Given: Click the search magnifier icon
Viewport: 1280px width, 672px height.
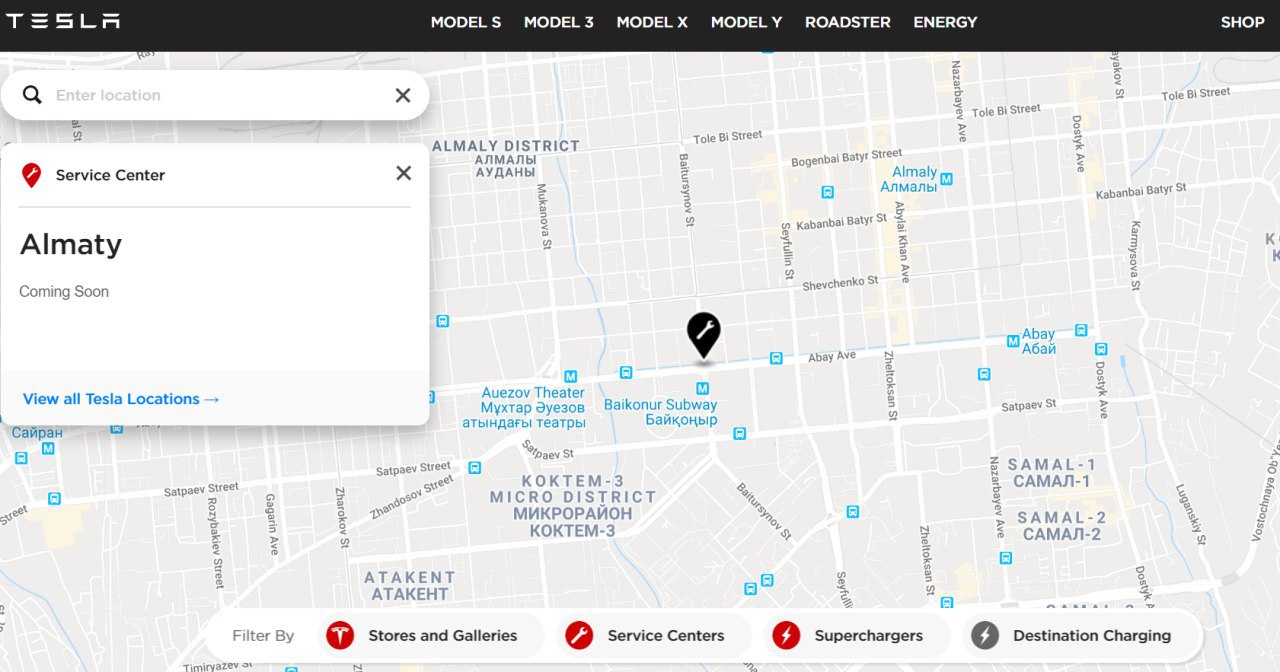Looking at the screenshot, I should click(32, 95).
